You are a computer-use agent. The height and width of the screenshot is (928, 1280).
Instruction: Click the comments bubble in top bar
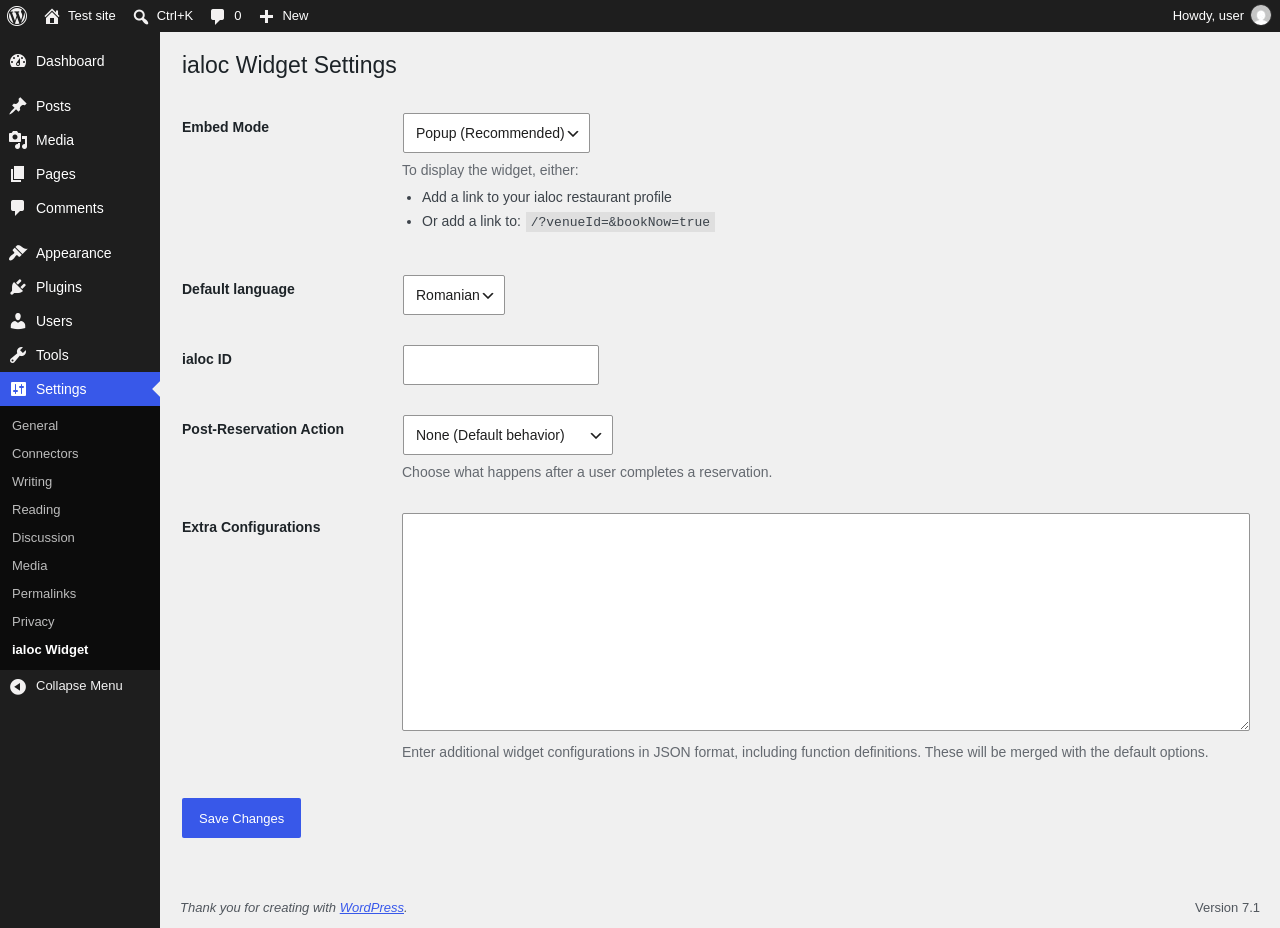click(x=218, y=16)
